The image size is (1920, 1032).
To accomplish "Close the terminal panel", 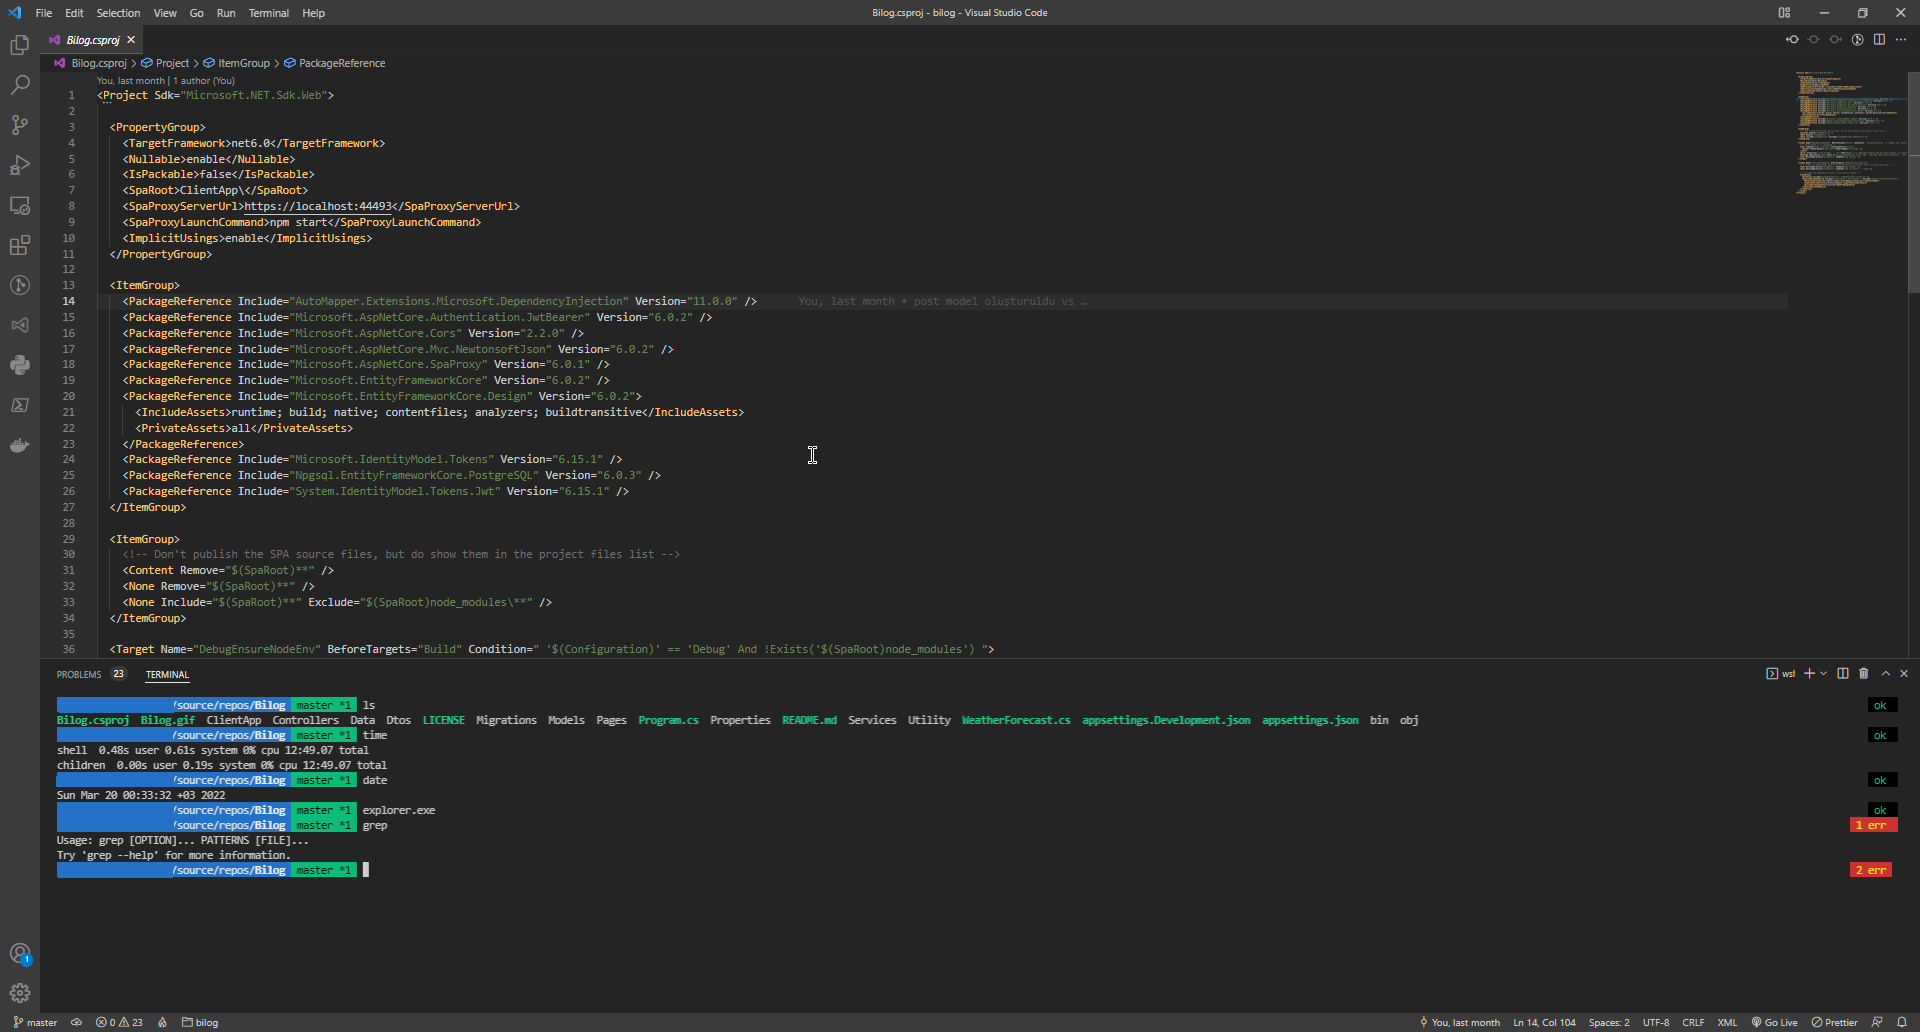I will 1904,673.
